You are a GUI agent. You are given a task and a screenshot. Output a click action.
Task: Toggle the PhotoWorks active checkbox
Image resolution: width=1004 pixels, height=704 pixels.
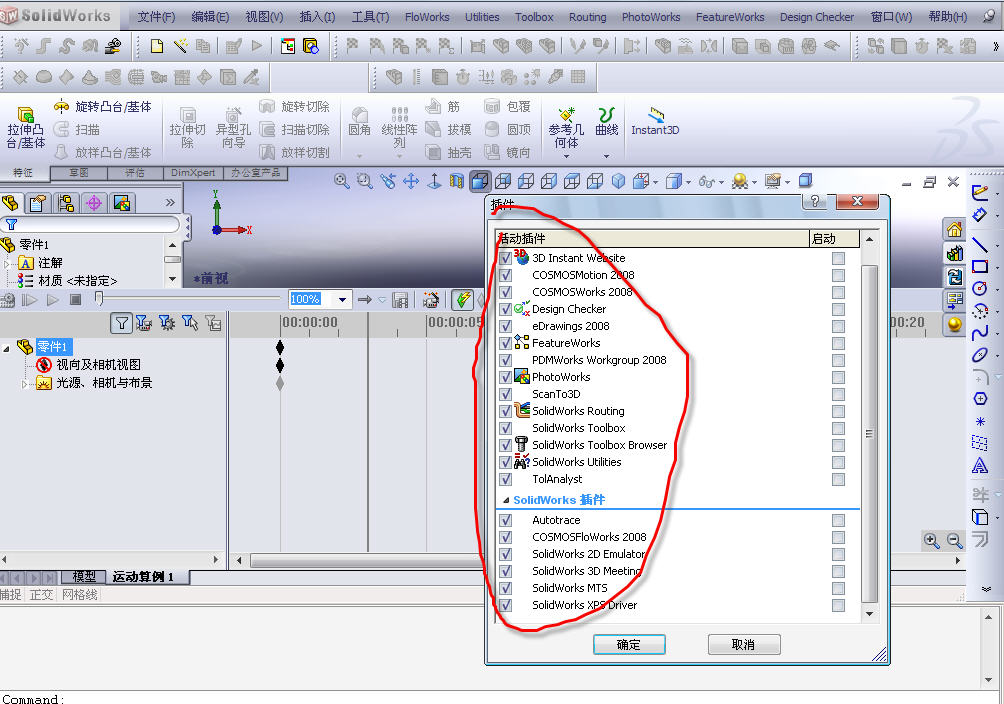506,377
